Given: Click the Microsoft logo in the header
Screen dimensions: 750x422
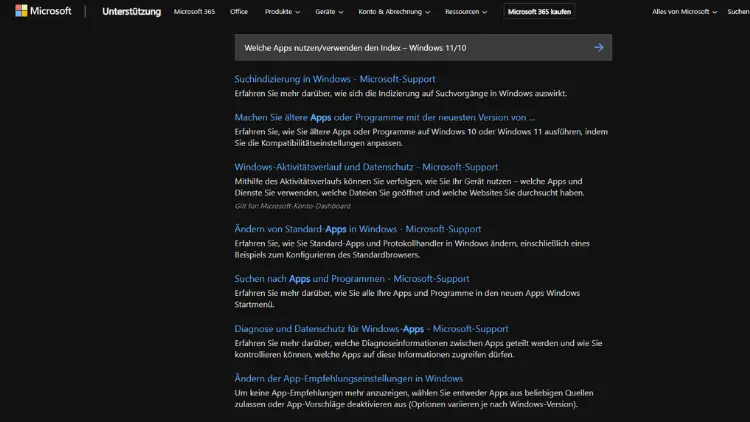Looking at the screenshot, I should [43, 11].
